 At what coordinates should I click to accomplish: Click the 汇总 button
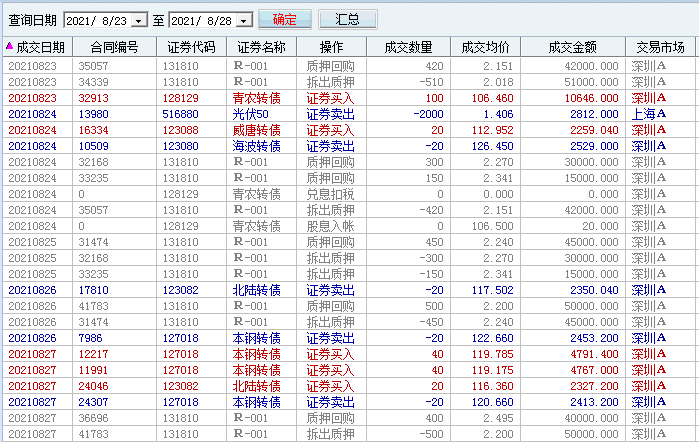click(347, 20)
